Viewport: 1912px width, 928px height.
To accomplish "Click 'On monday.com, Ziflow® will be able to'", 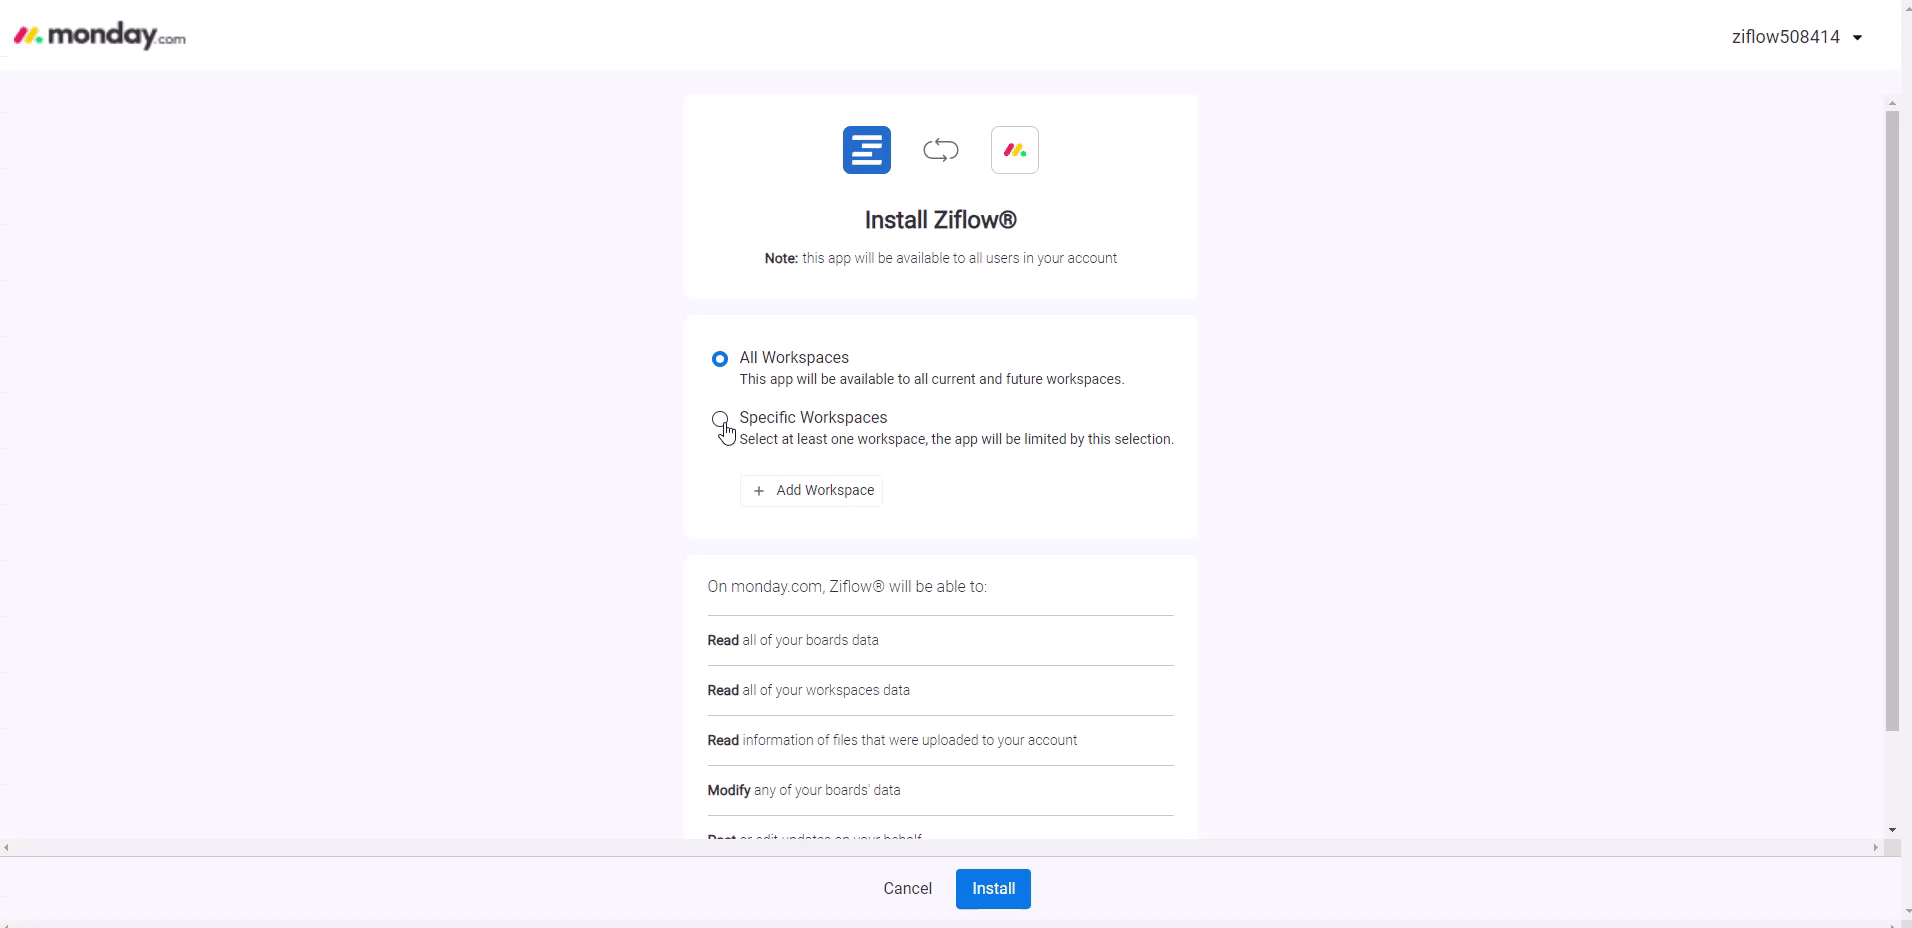I will [847, 587].
